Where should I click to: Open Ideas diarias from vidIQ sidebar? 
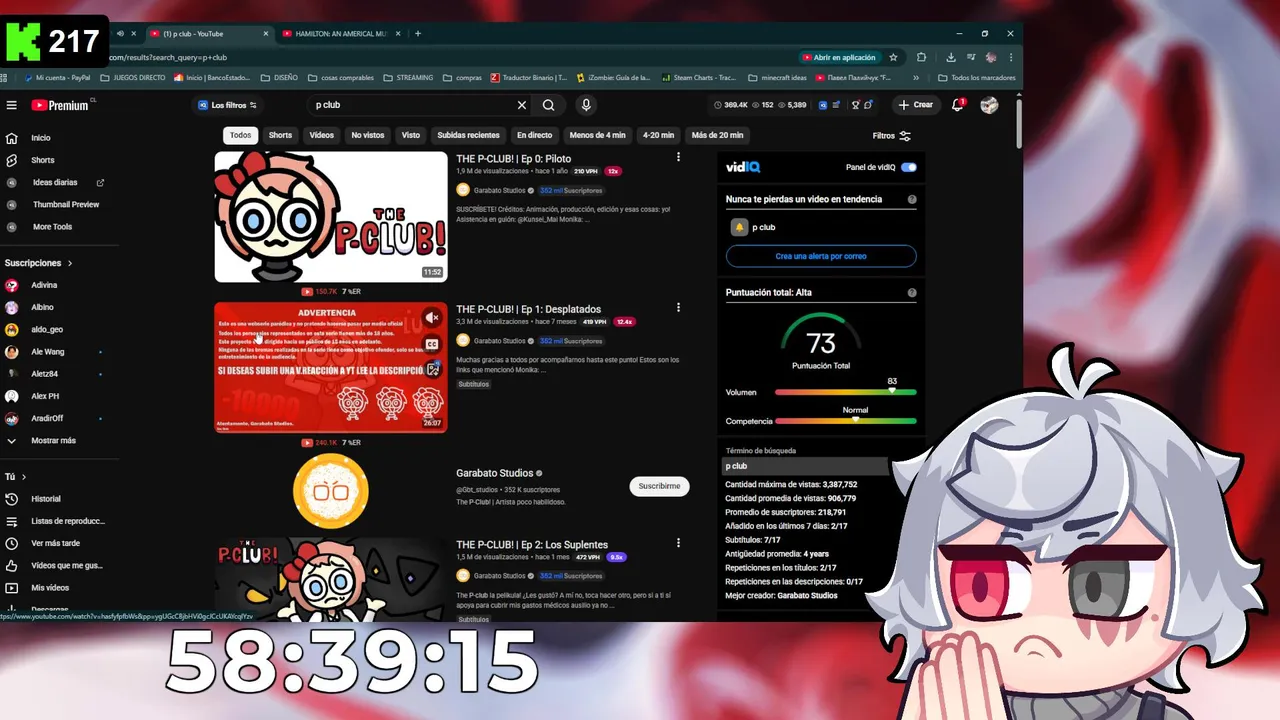click(55, 182)
